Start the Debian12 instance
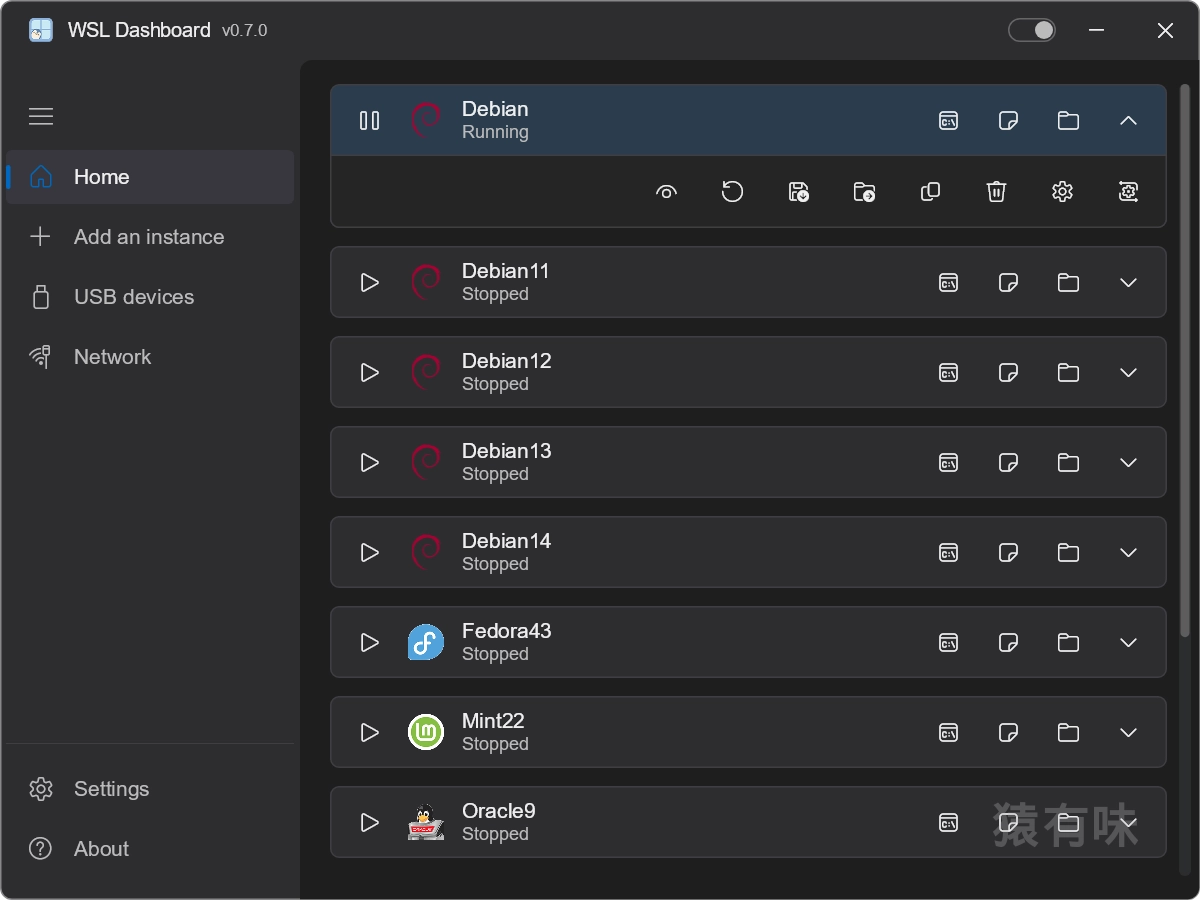 click(369, 372)
